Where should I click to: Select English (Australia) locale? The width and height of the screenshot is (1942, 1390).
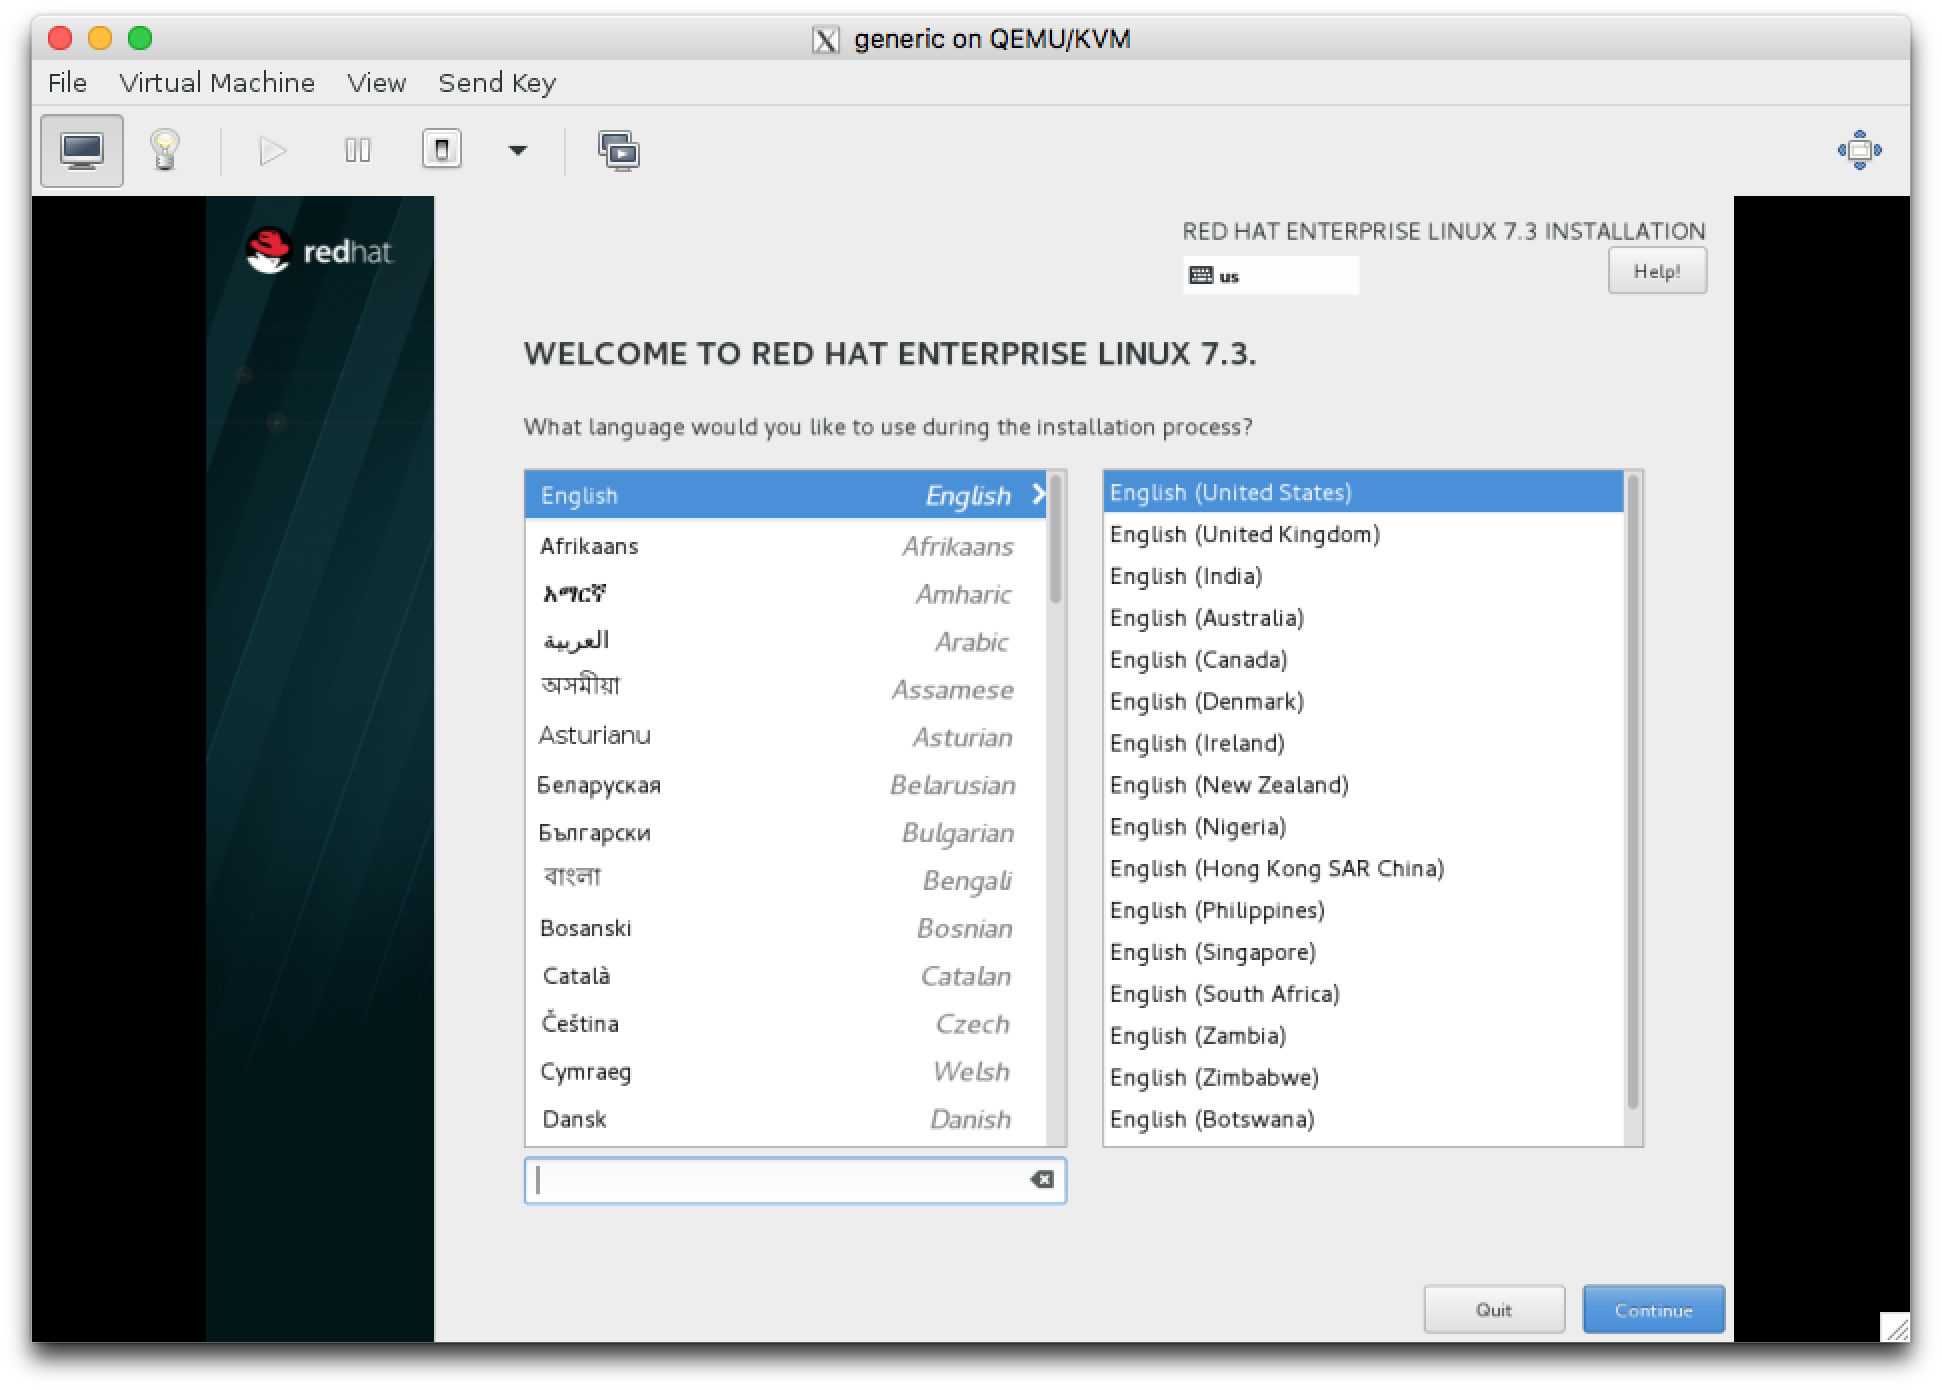pyautogui.click(x=1363, y=618)
